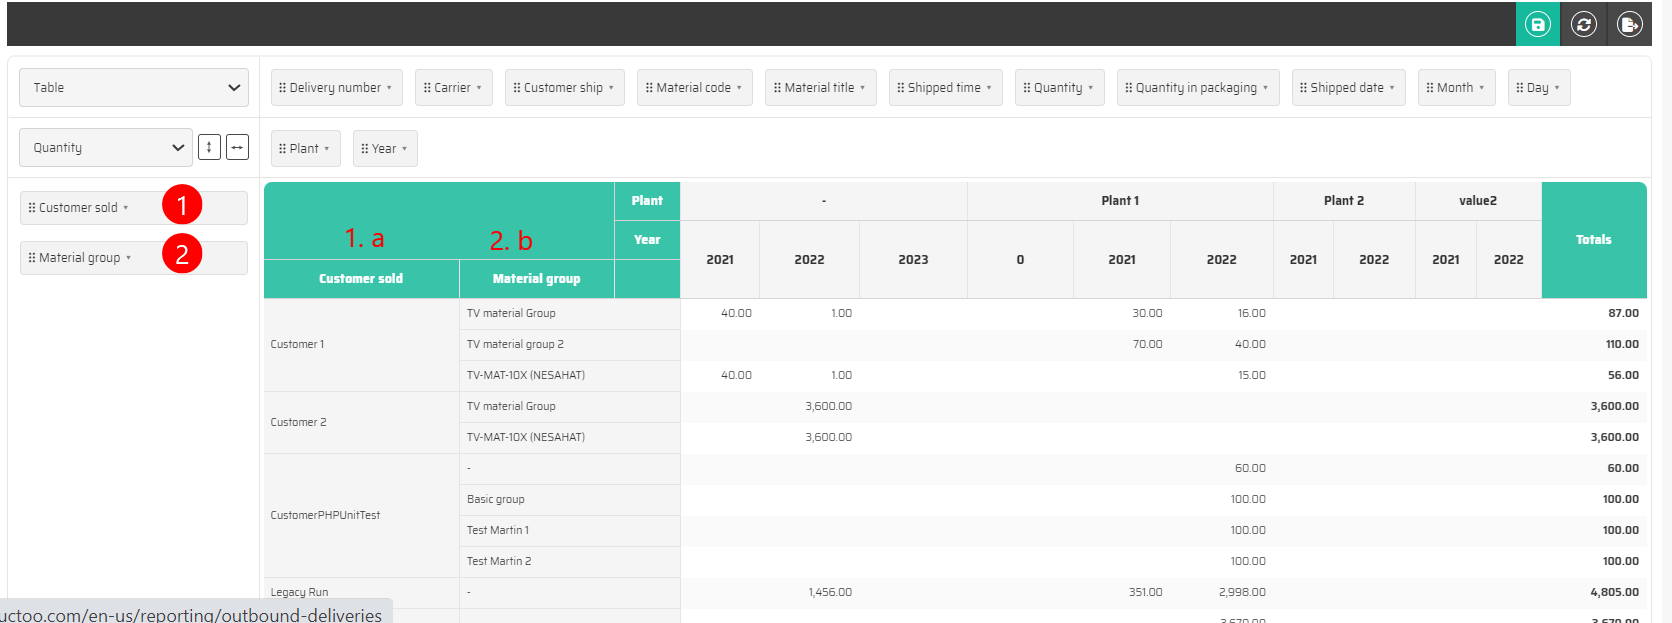This screenshot has width=1672, height=623.
Task: Click drag handle on Customer sold field
Action: (x=32, y=208)
